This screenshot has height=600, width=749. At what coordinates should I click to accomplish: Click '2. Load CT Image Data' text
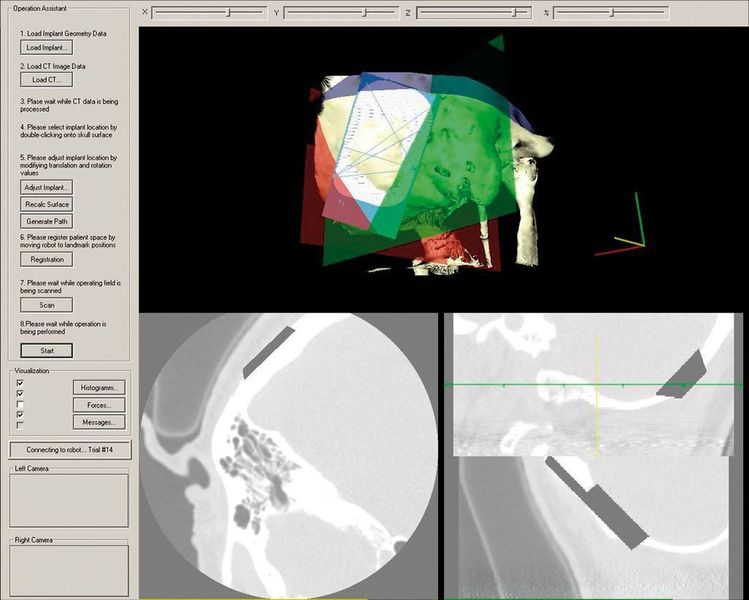click(53, 66)
